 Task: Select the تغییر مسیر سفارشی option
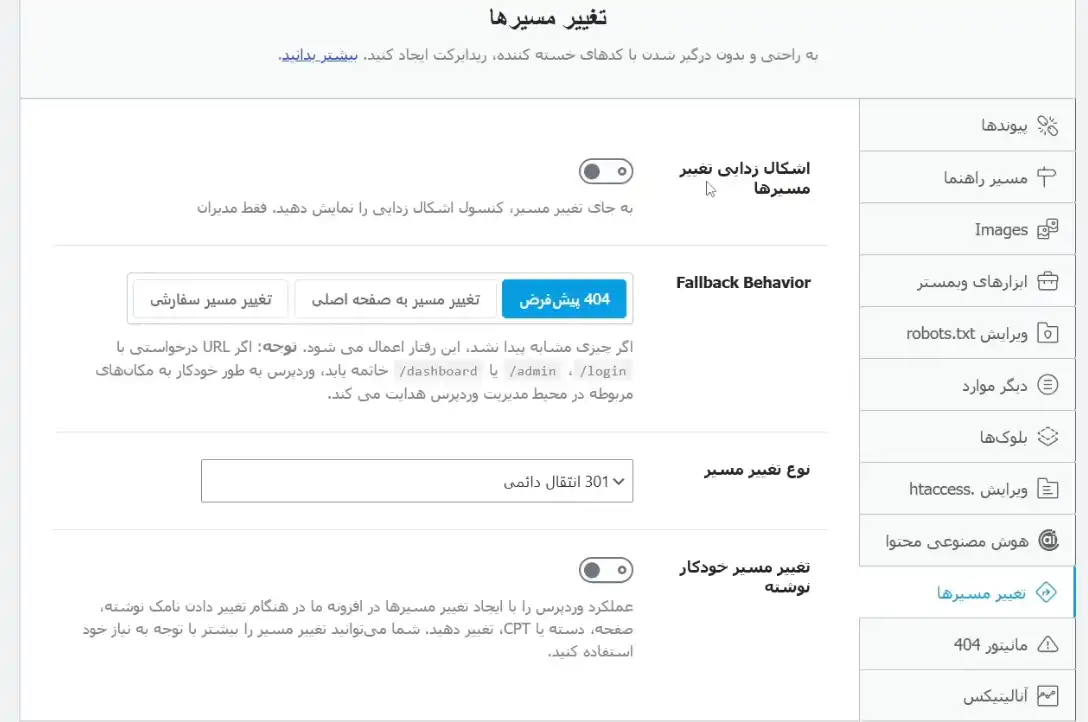click(x=211, y=299)
